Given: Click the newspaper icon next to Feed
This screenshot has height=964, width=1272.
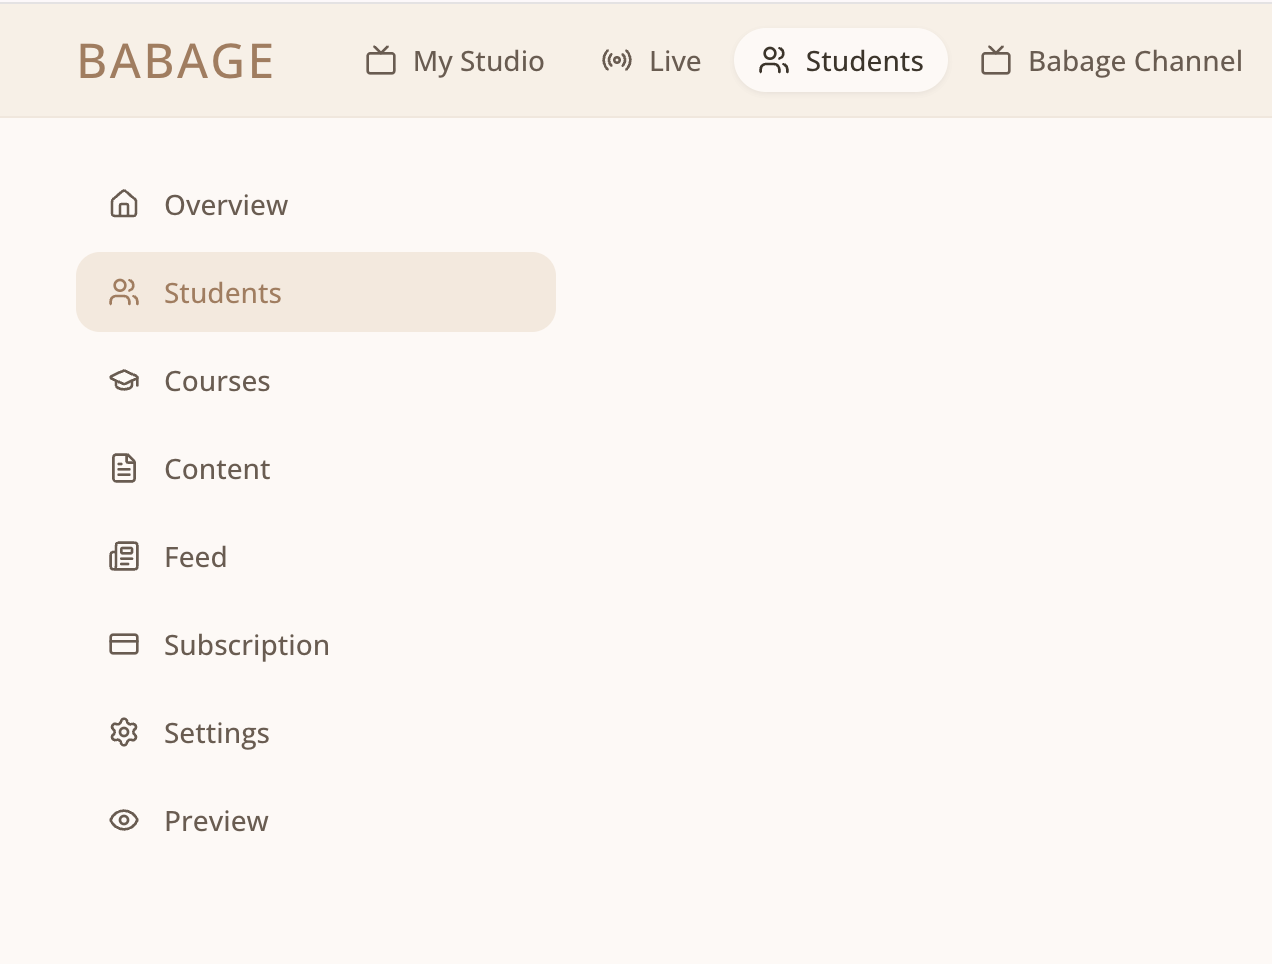Looking at the screenshot, I should [x=124, y=556].
